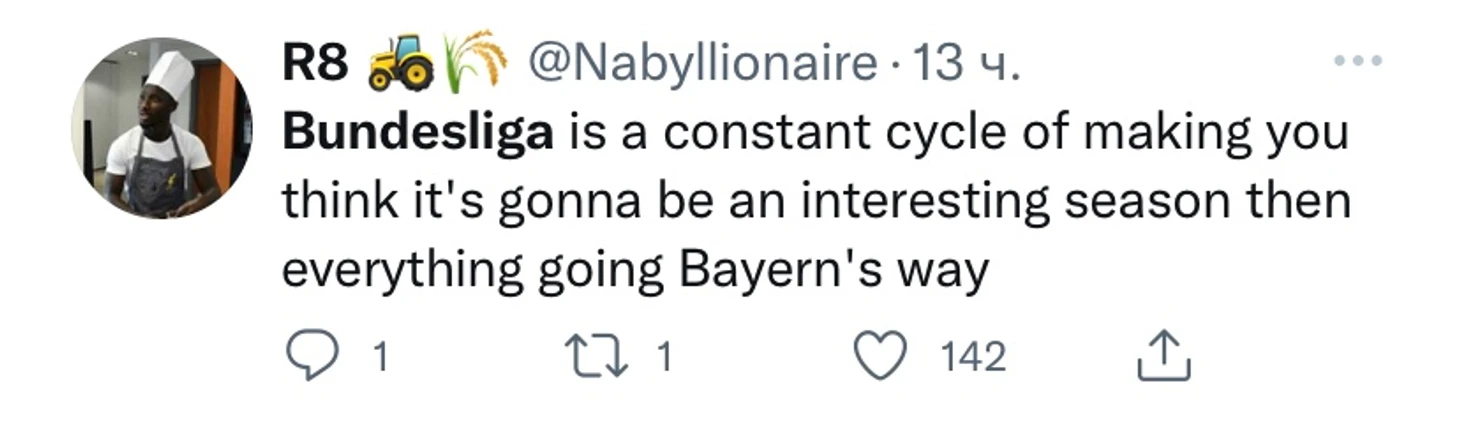The width and height of the screenshot is (1460, 425).
Task: Click the tractor emoji beside R8
Action: [x=400, y=66]
